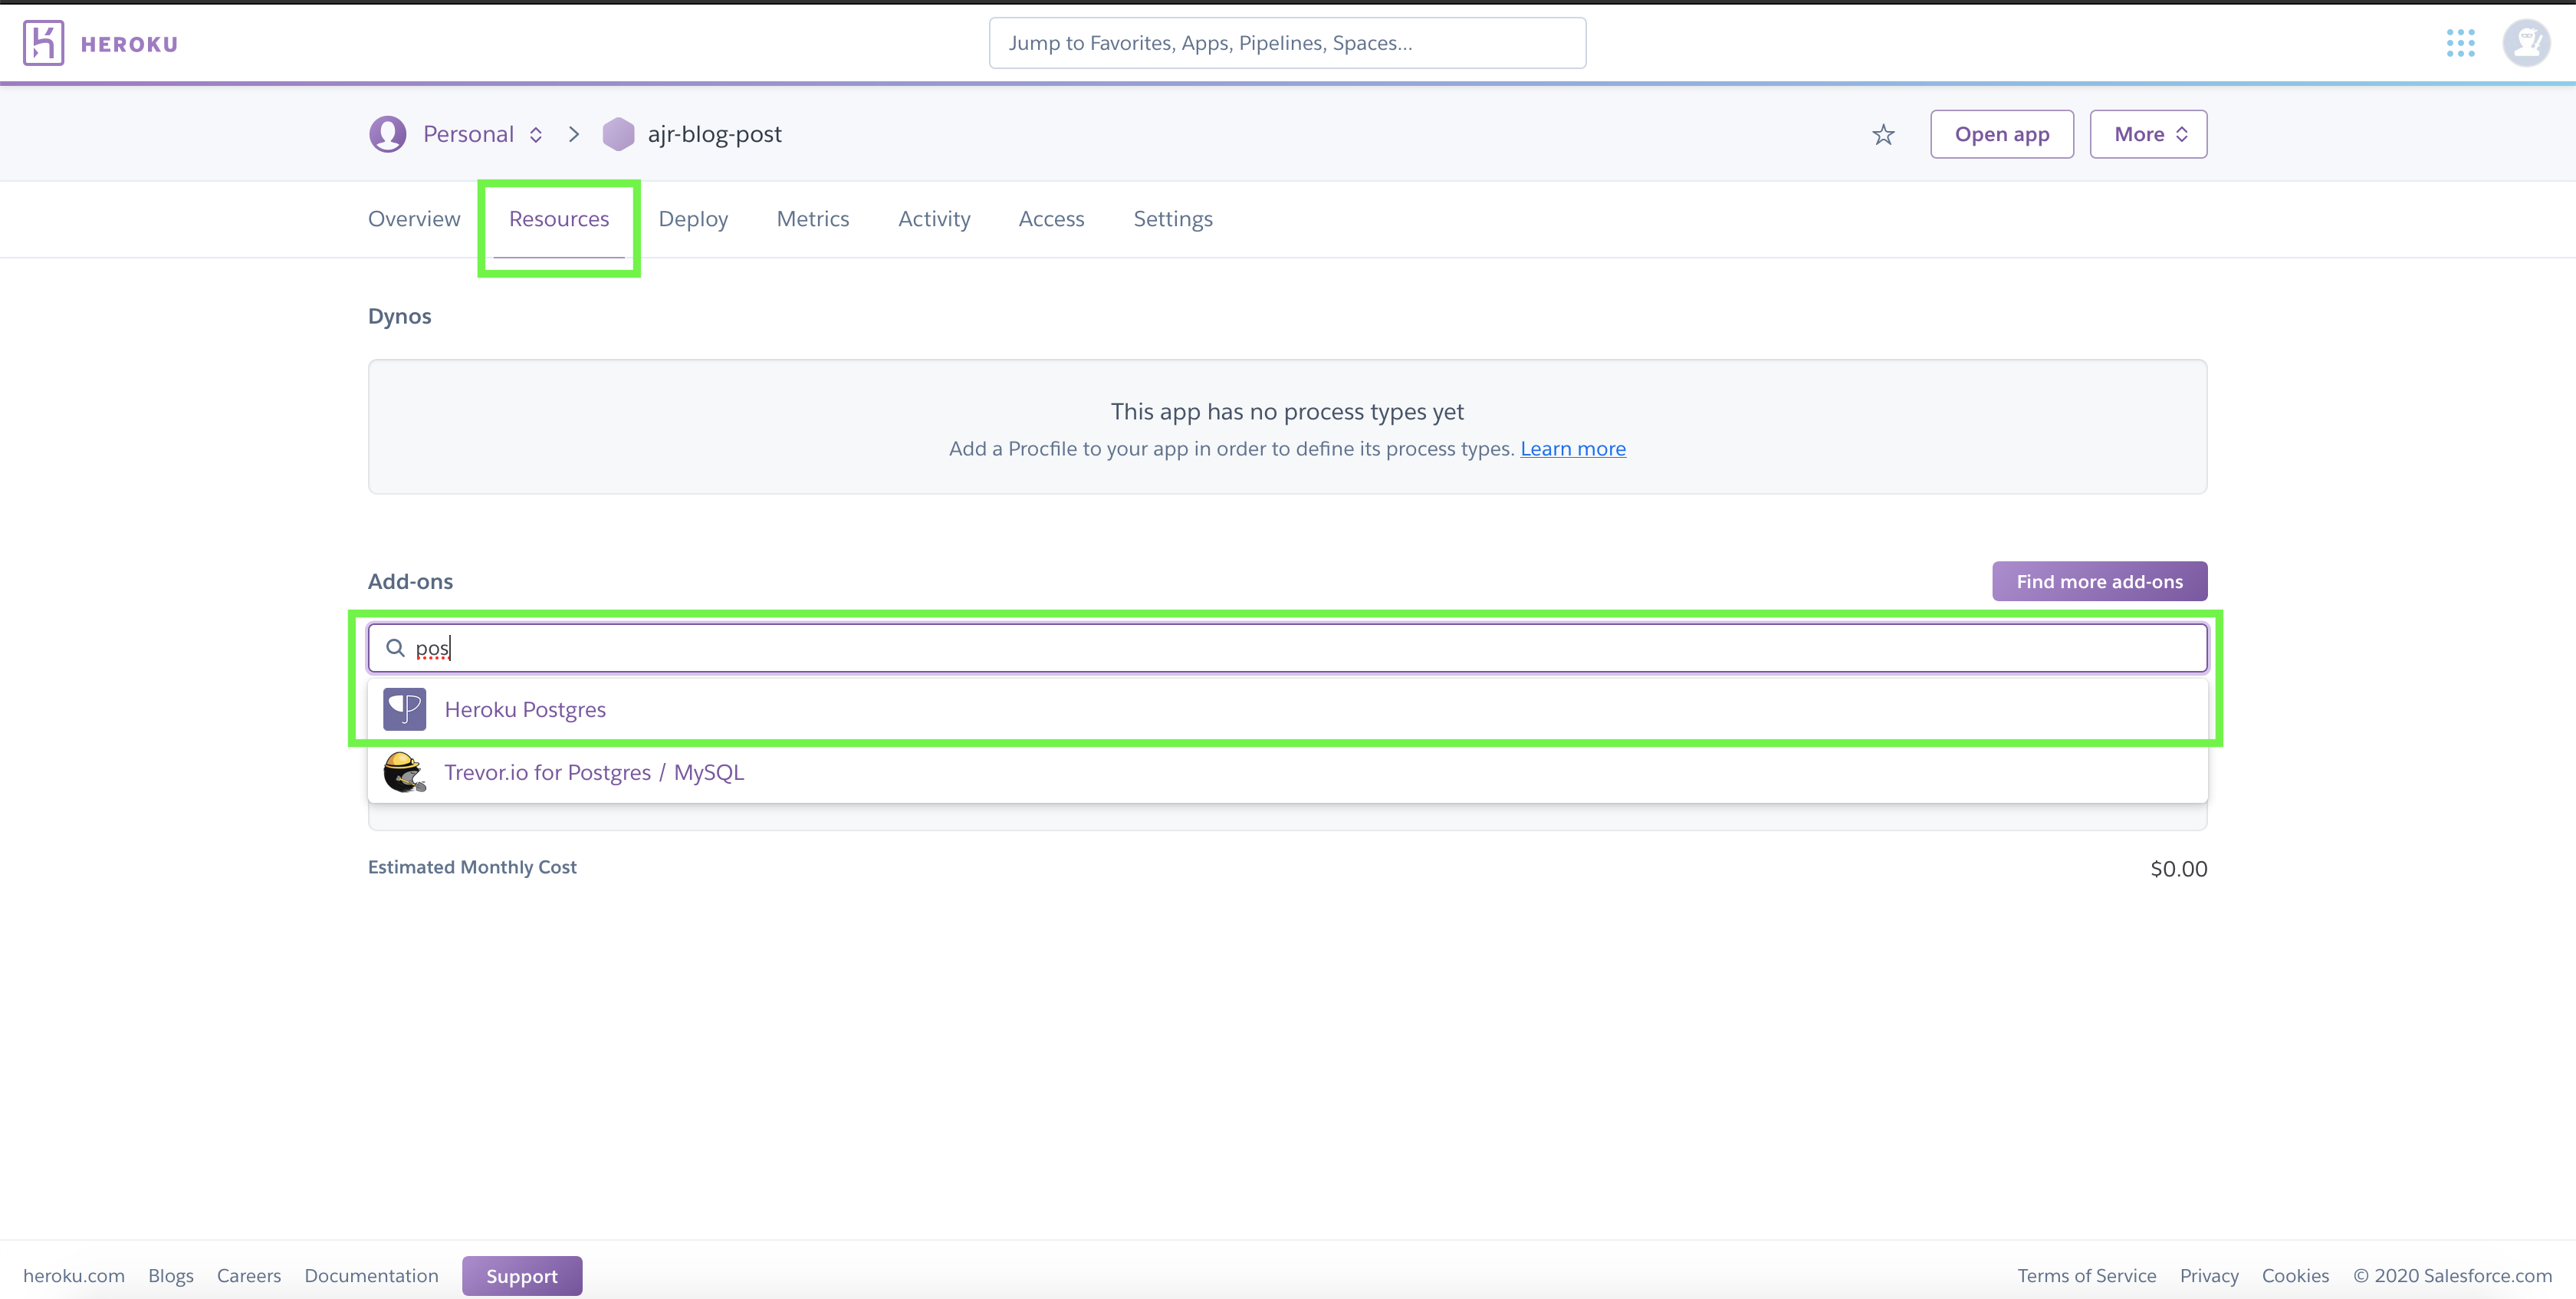Open the Terms of Service link
Image resolution: width=2576 pixels, height=1299 pixels.
coord(2086,1275)
